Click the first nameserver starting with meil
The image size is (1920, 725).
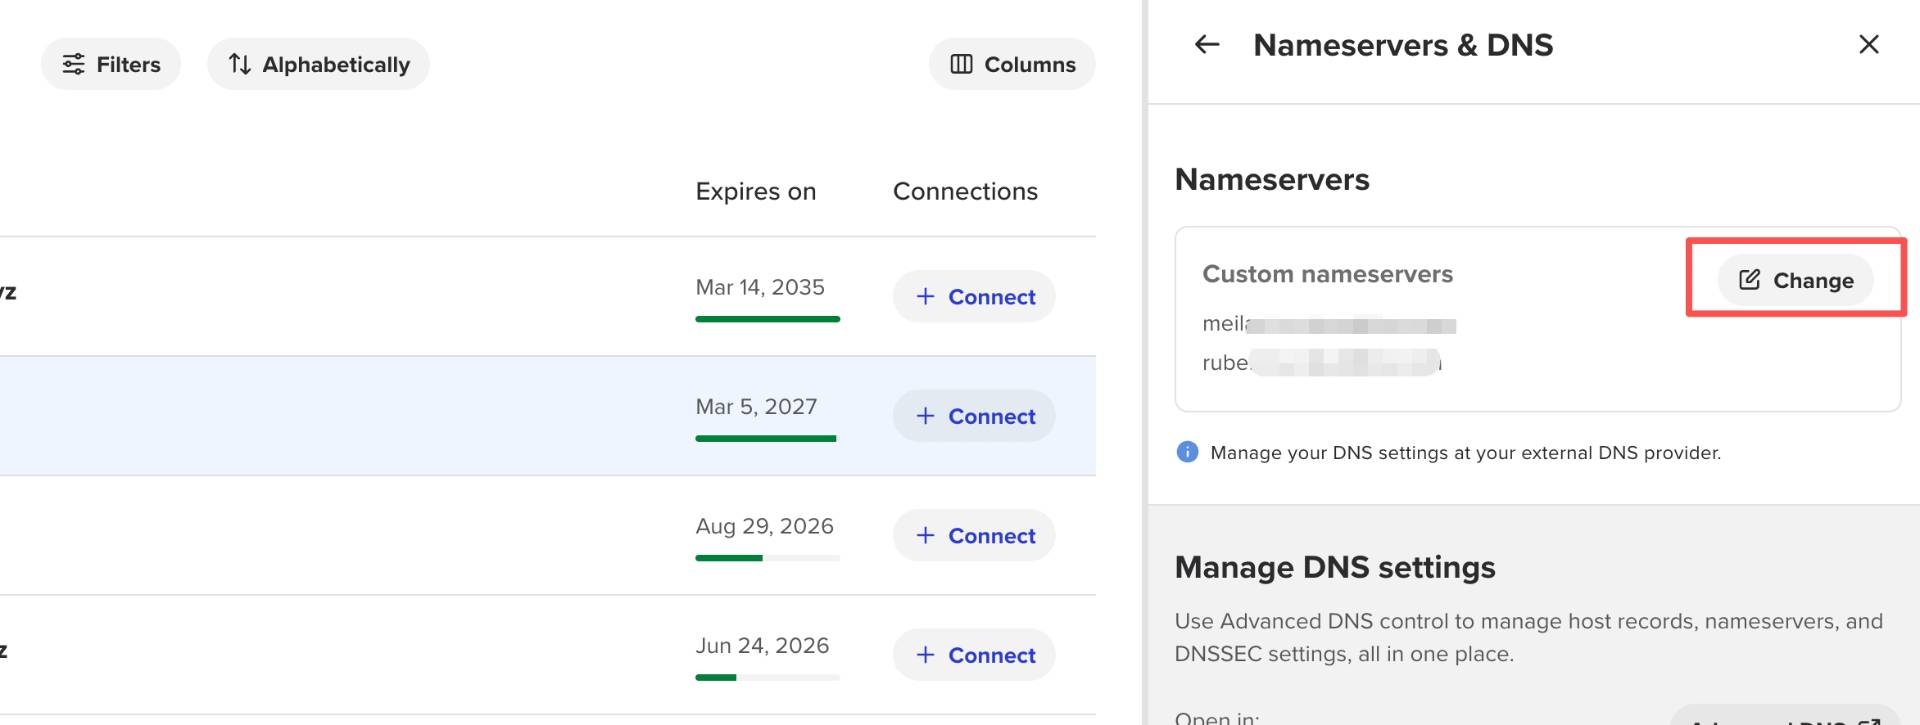pyautogui.click(x=1328, y=324)
